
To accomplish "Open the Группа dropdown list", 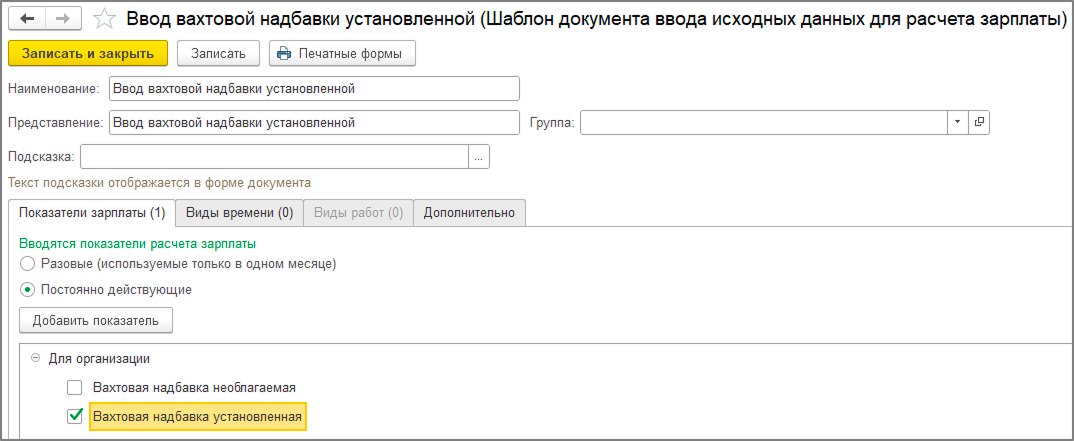I will 957,122.
